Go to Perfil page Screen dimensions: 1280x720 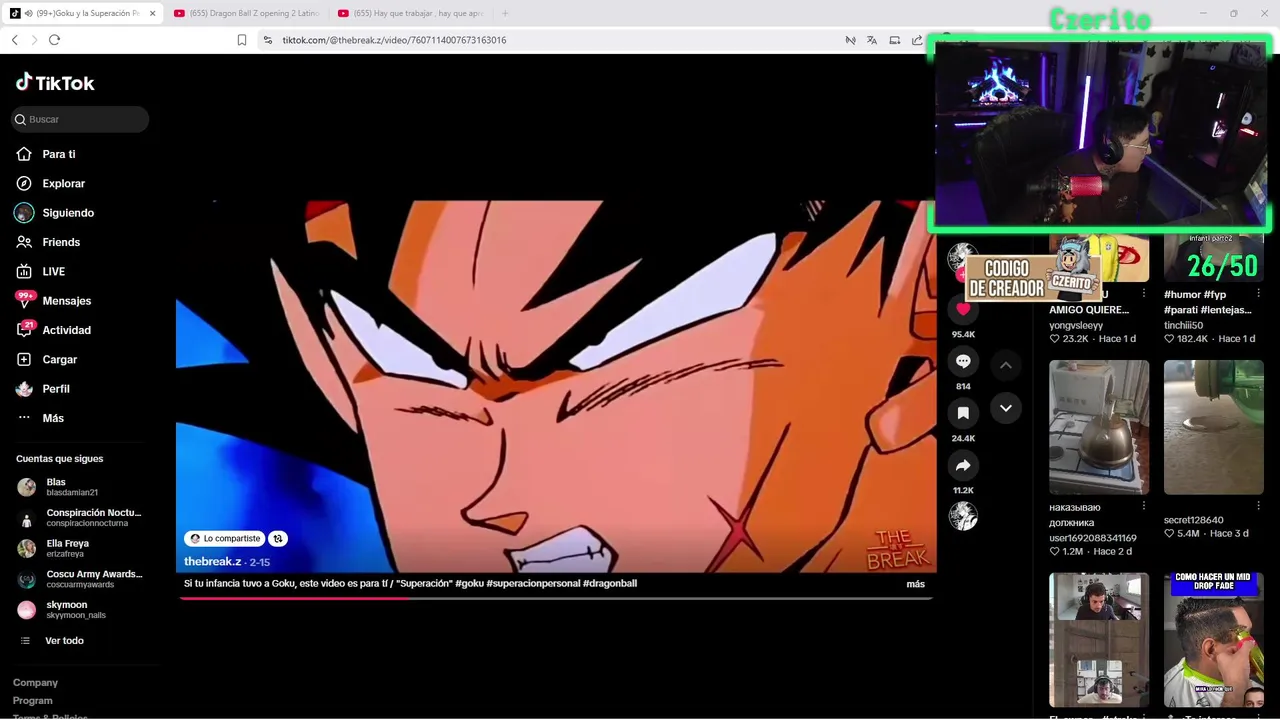point(56,389)
